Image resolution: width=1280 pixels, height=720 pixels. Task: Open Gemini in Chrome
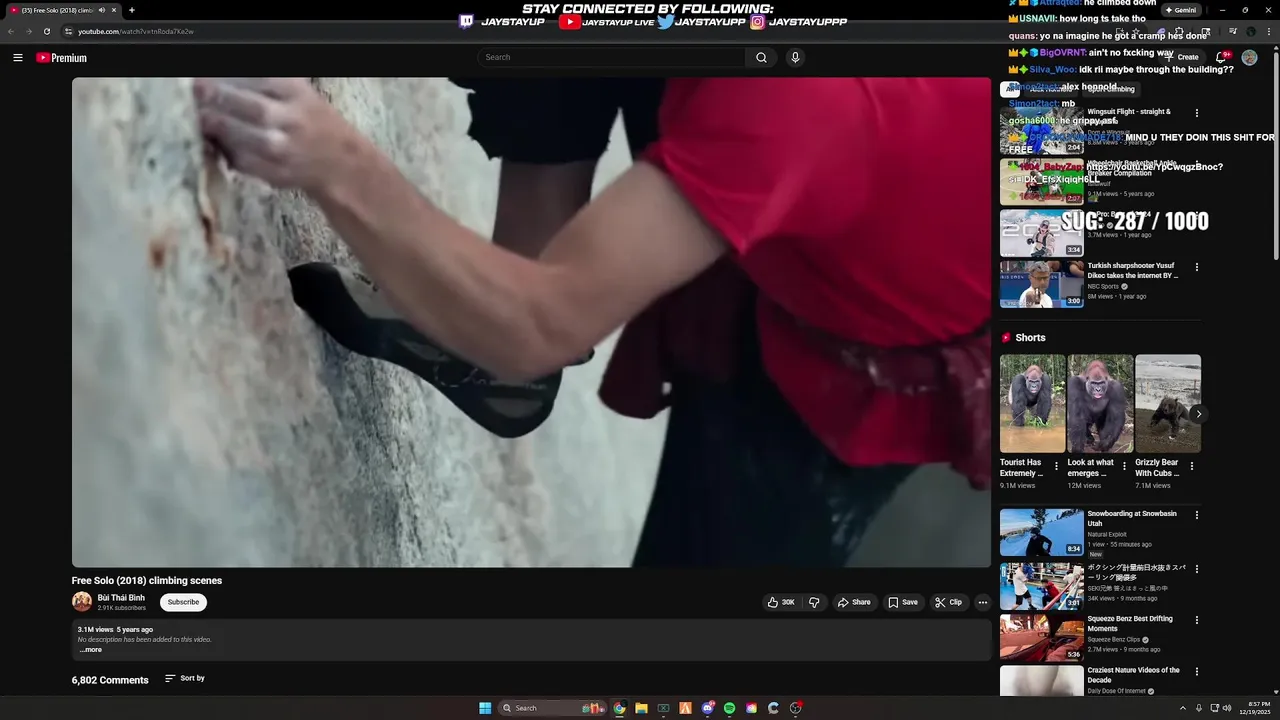(1181, 10)
